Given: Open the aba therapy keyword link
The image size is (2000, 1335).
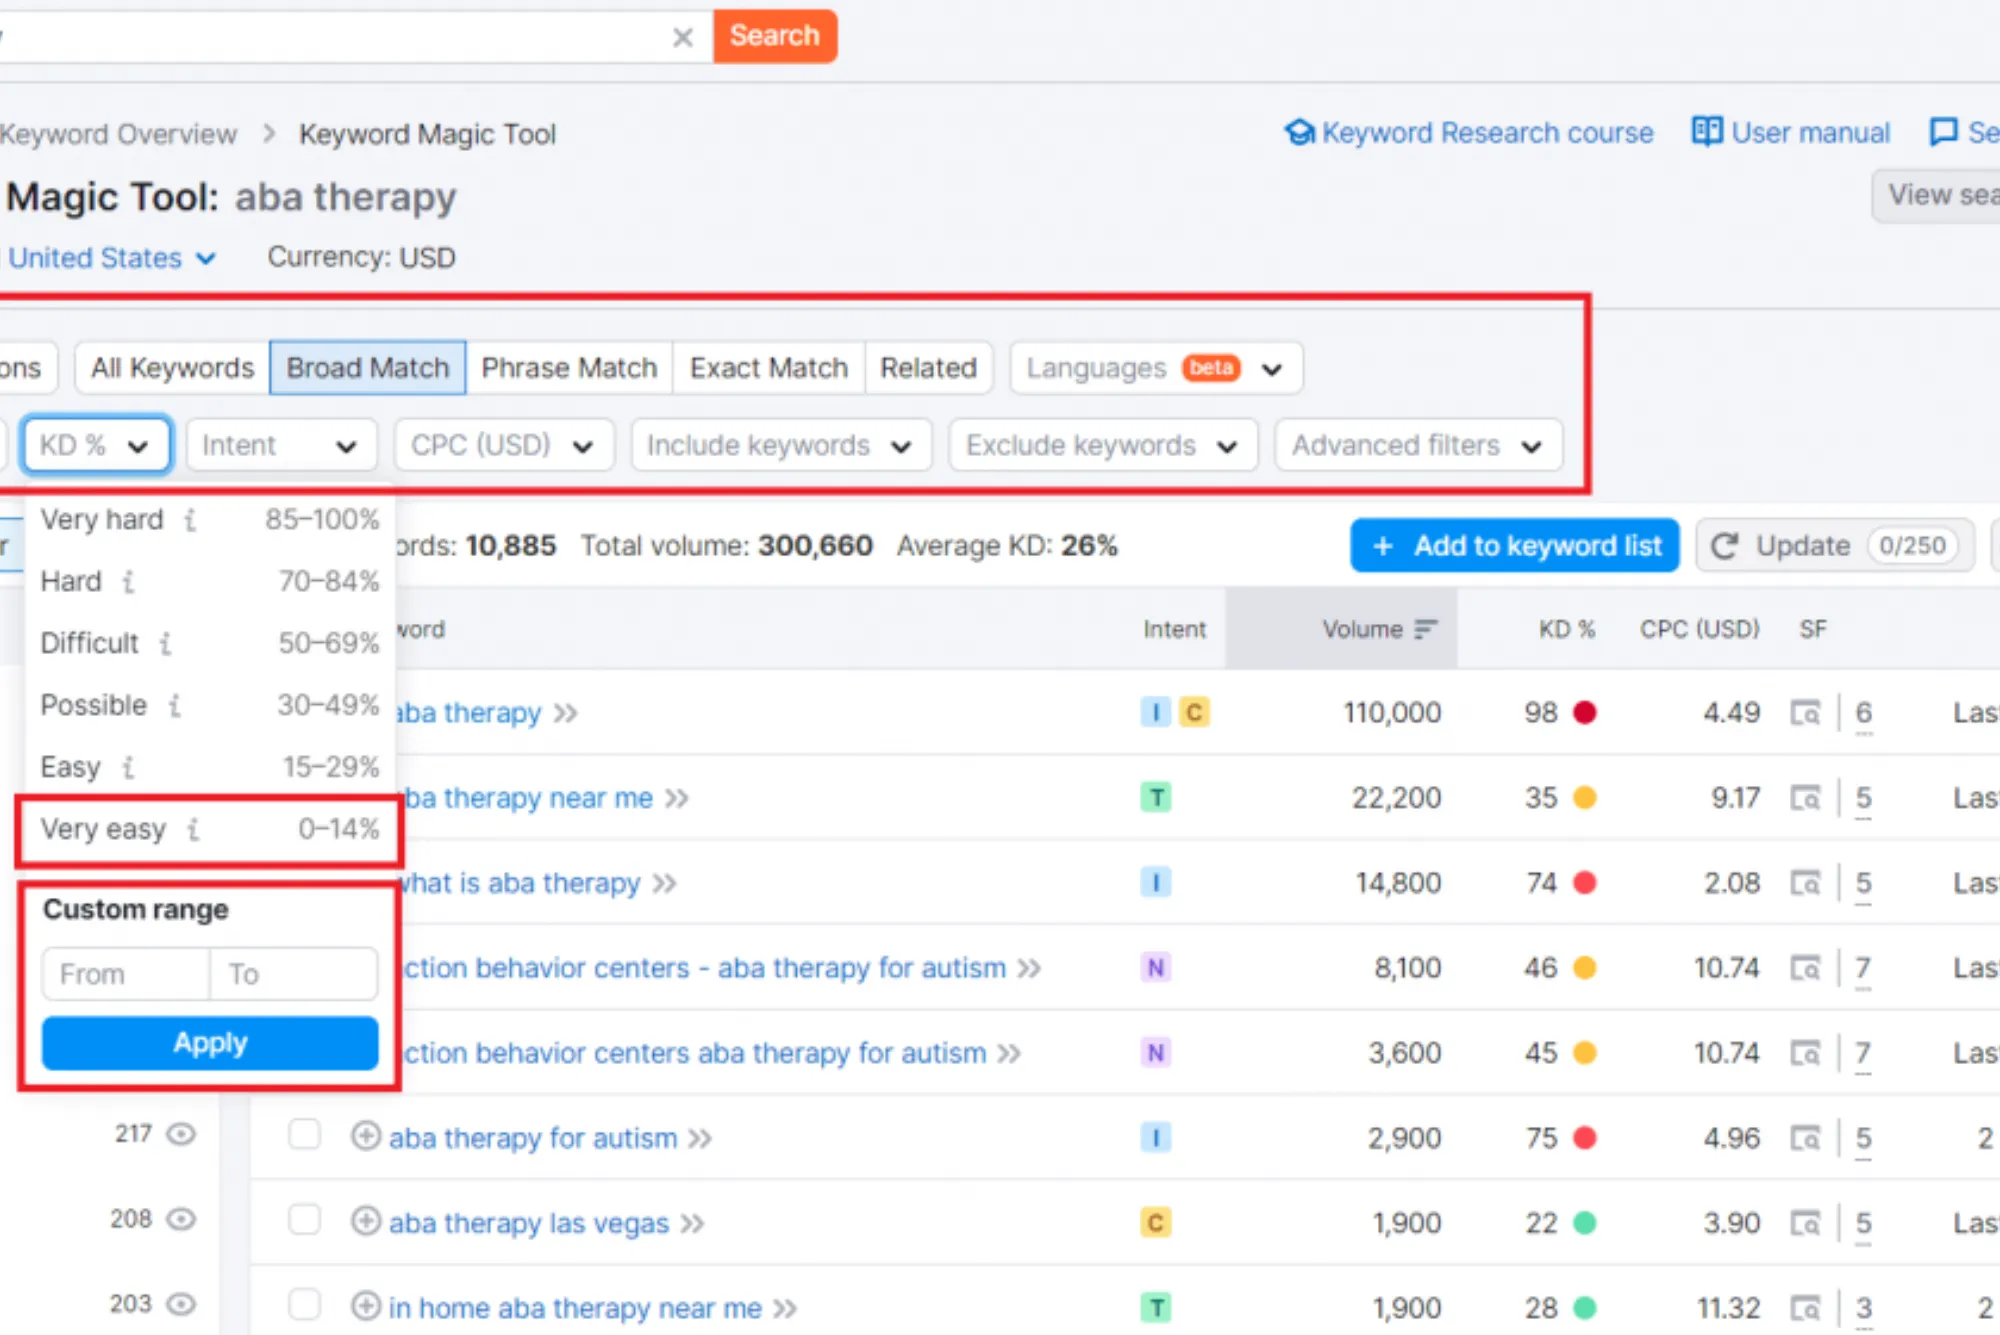Looking at the screenshot, I should pos(469,713).
